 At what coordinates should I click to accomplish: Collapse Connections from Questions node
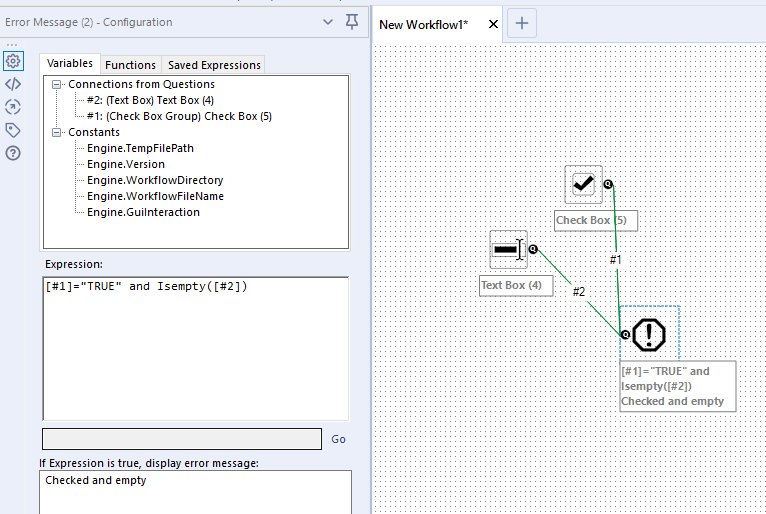pyautogui.click(x=57, y=85)
